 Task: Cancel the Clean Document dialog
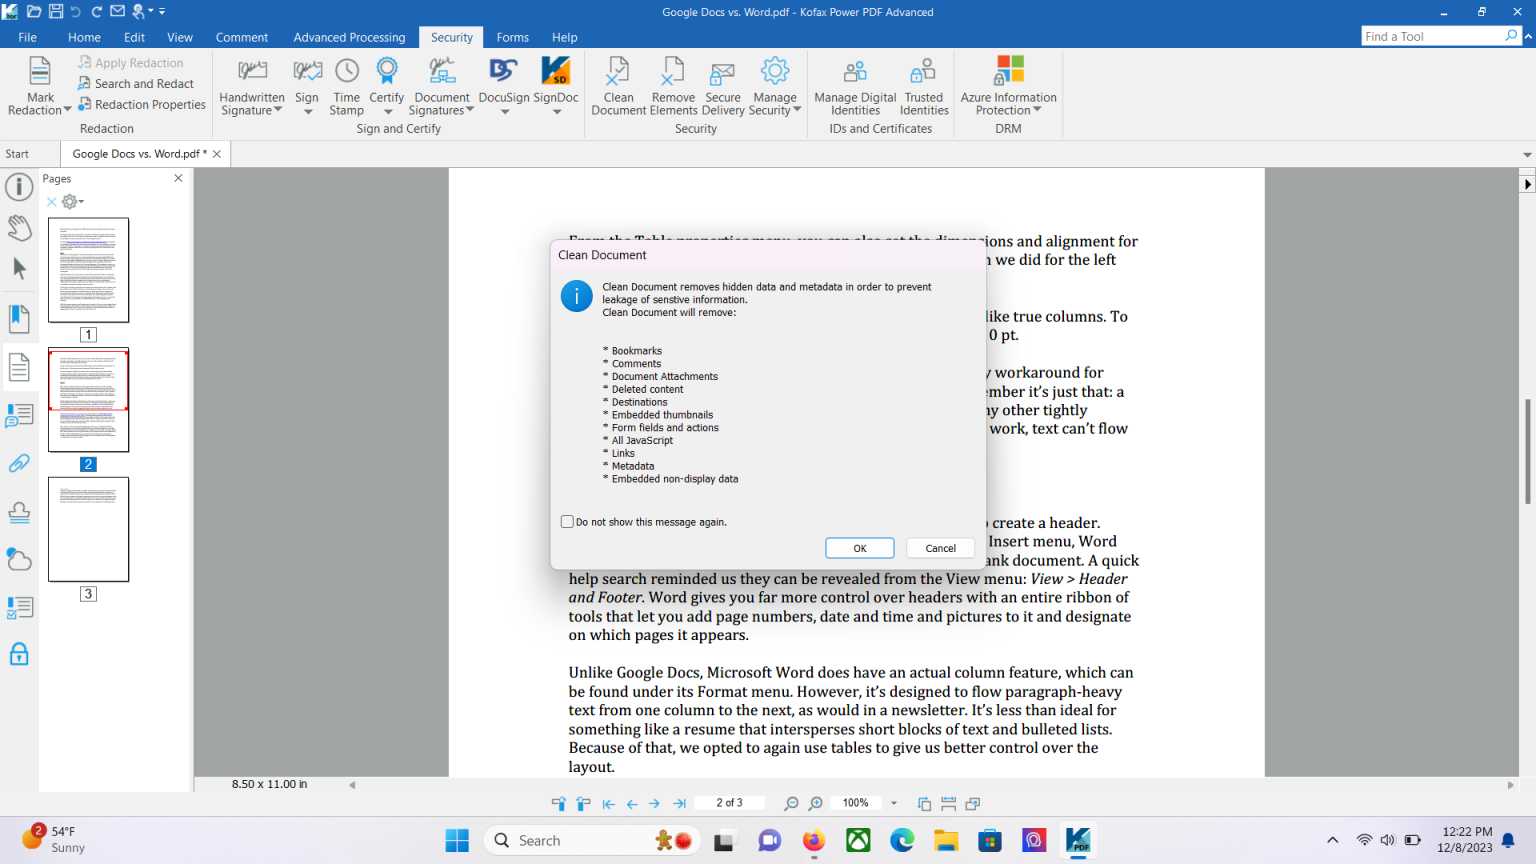939,548
